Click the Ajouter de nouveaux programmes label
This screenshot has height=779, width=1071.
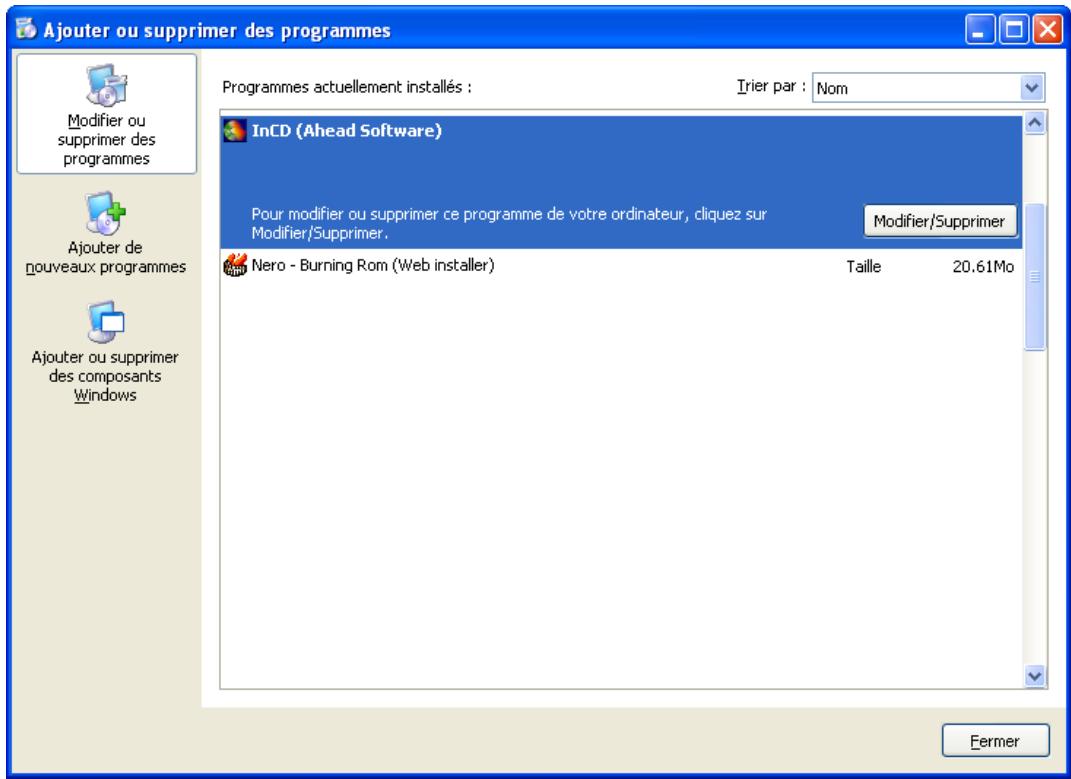click(106, 257)
